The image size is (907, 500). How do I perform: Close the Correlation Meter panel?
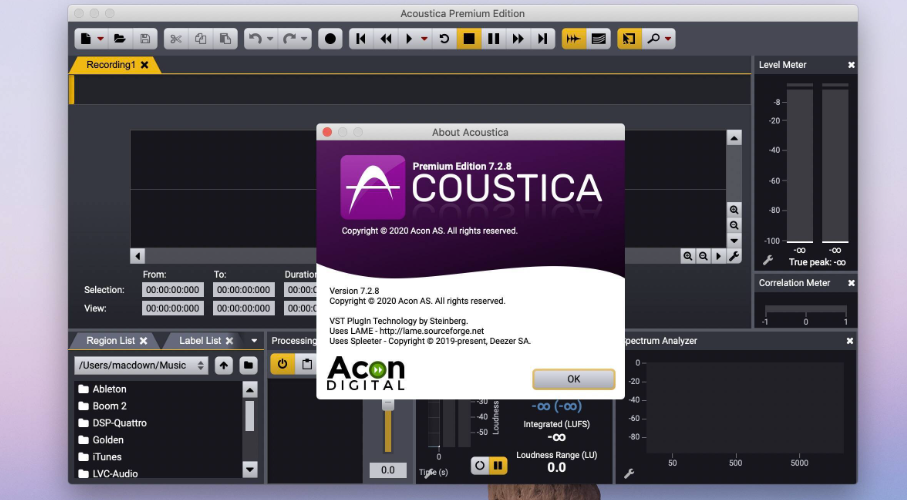pyautogui.click(x=851, y=283)
